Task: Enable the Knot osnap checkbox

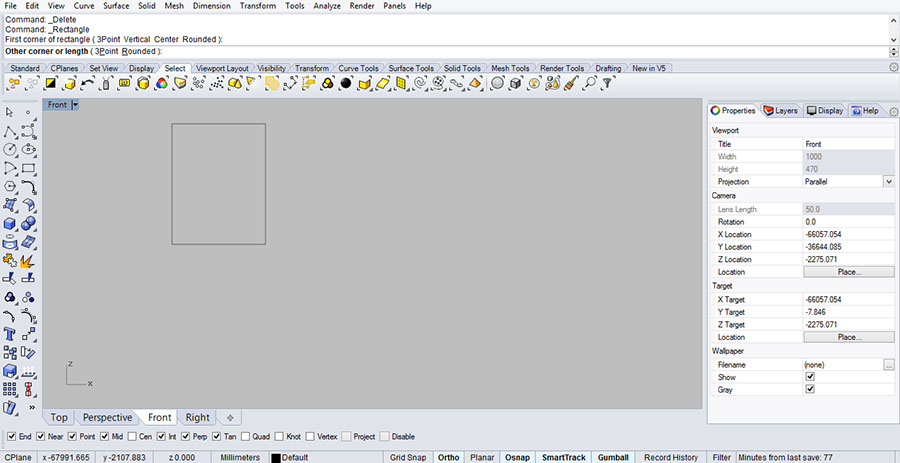Action: click(x=278, y=437)
